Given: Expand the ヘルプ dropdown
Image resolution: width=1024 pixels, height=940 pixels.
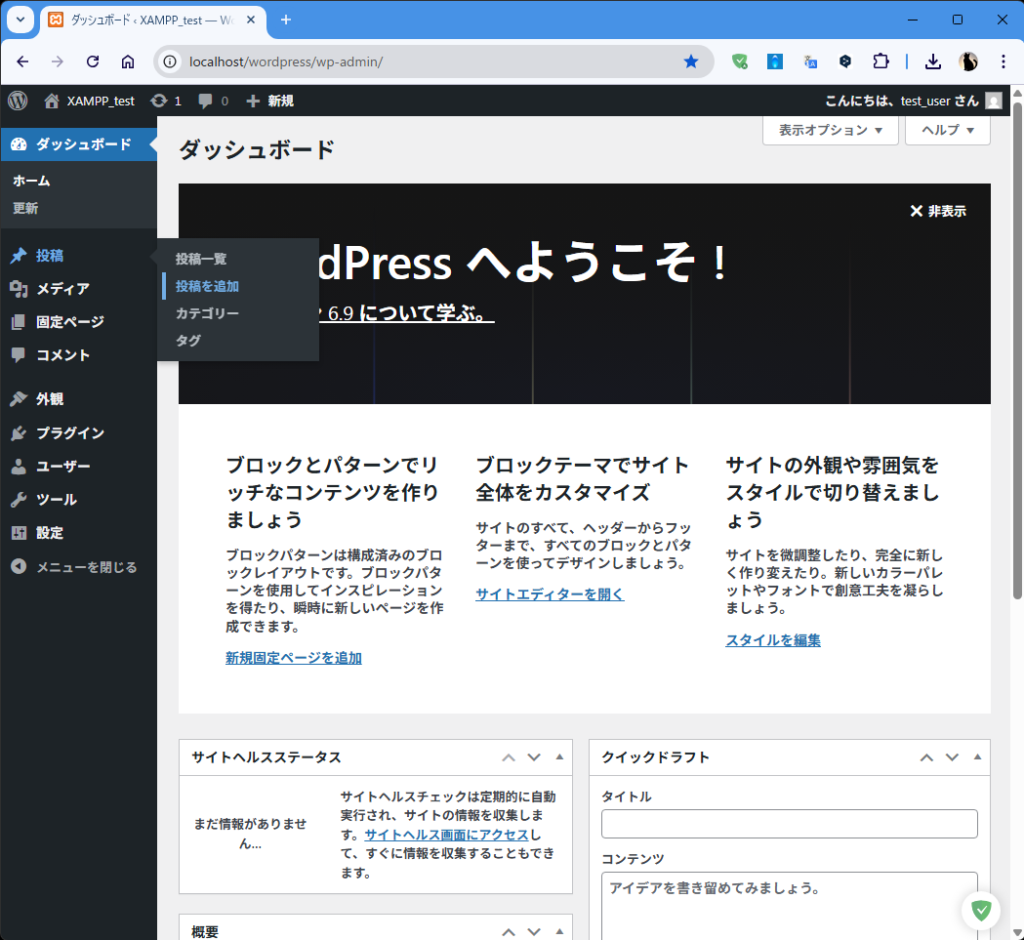Looking at the screenshot, I should pos(947,130).
